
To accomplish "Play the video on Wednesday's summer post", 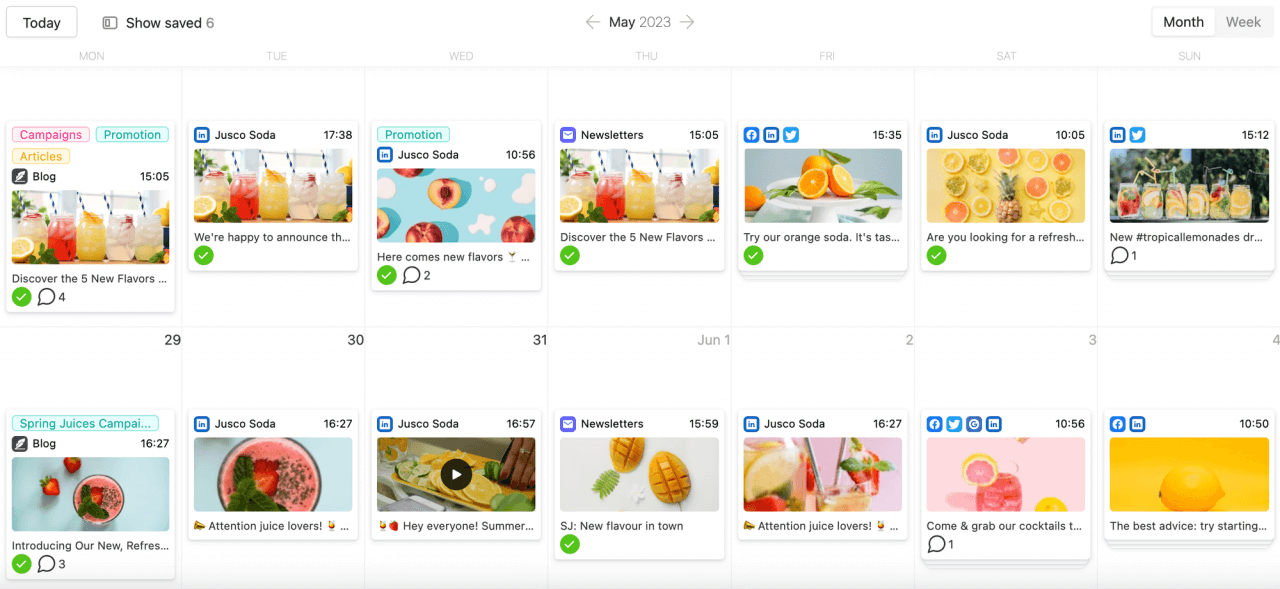I will pyautogui.click(x=456, y=474).
